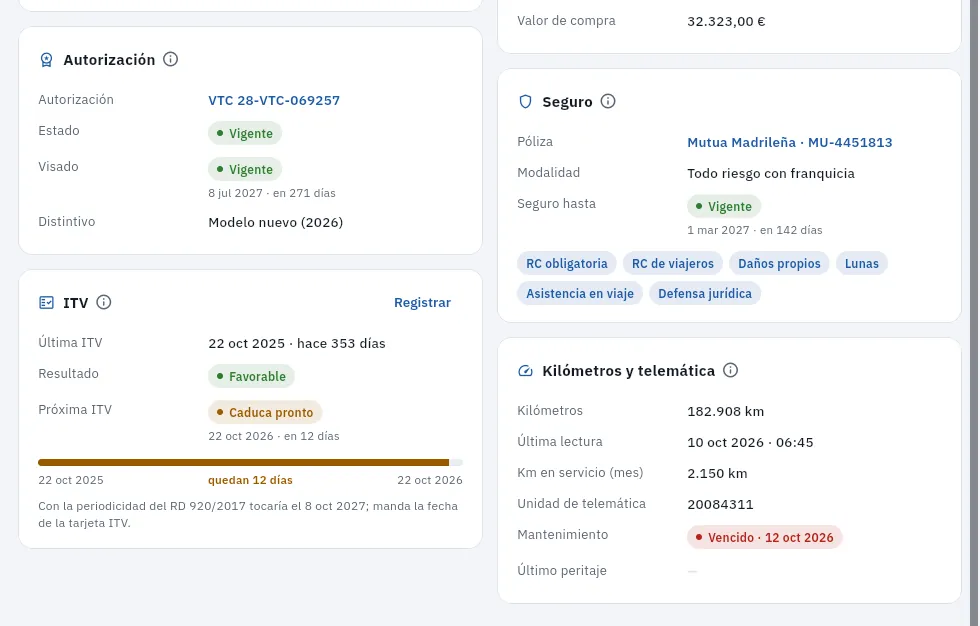Open the Mutua Madrileña MU-4451813 policy
The width and height of the screenshot is (980, 626).
click(x=789, y=142)
